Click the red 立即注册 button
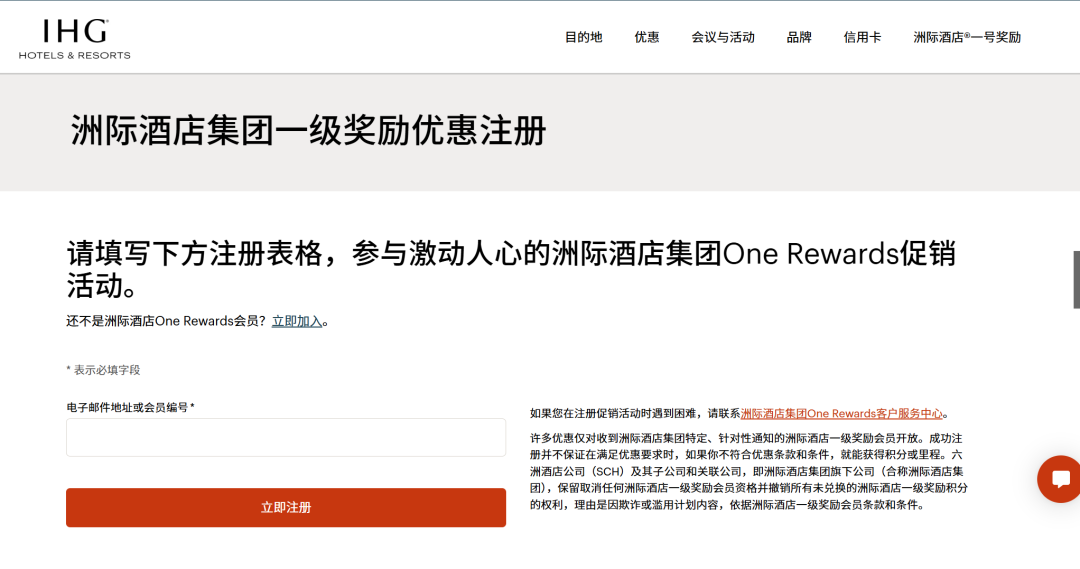Image resolution: width=1080 pixels, height=569 pixels. coord(286,508)
